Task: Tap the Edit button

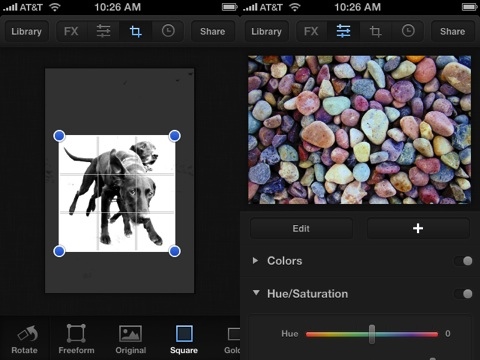Action: coord(301,228)
